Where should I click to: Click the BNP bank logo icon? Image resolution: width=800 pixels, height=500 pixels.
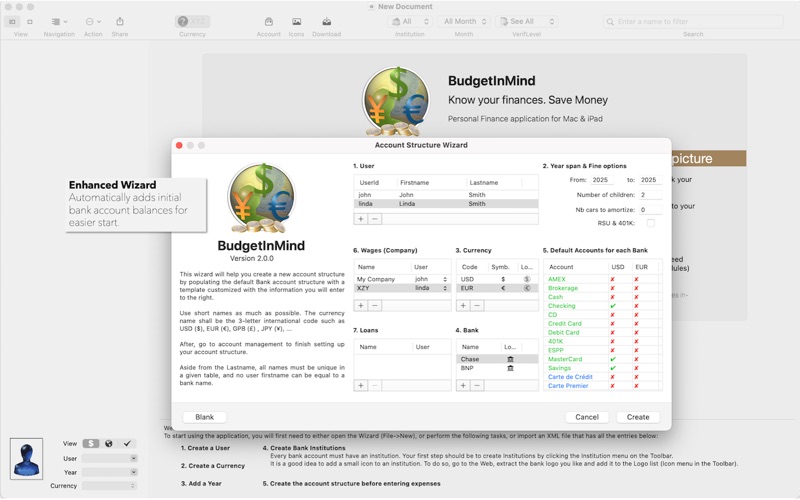[x=510, y=368]
